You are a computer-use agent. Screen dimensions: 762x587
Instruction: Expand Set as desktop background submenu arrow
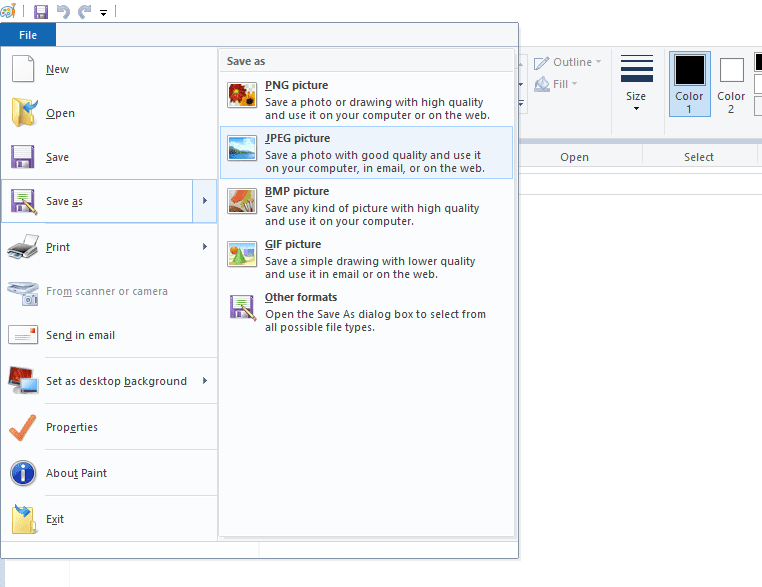(x=205, y=380)
